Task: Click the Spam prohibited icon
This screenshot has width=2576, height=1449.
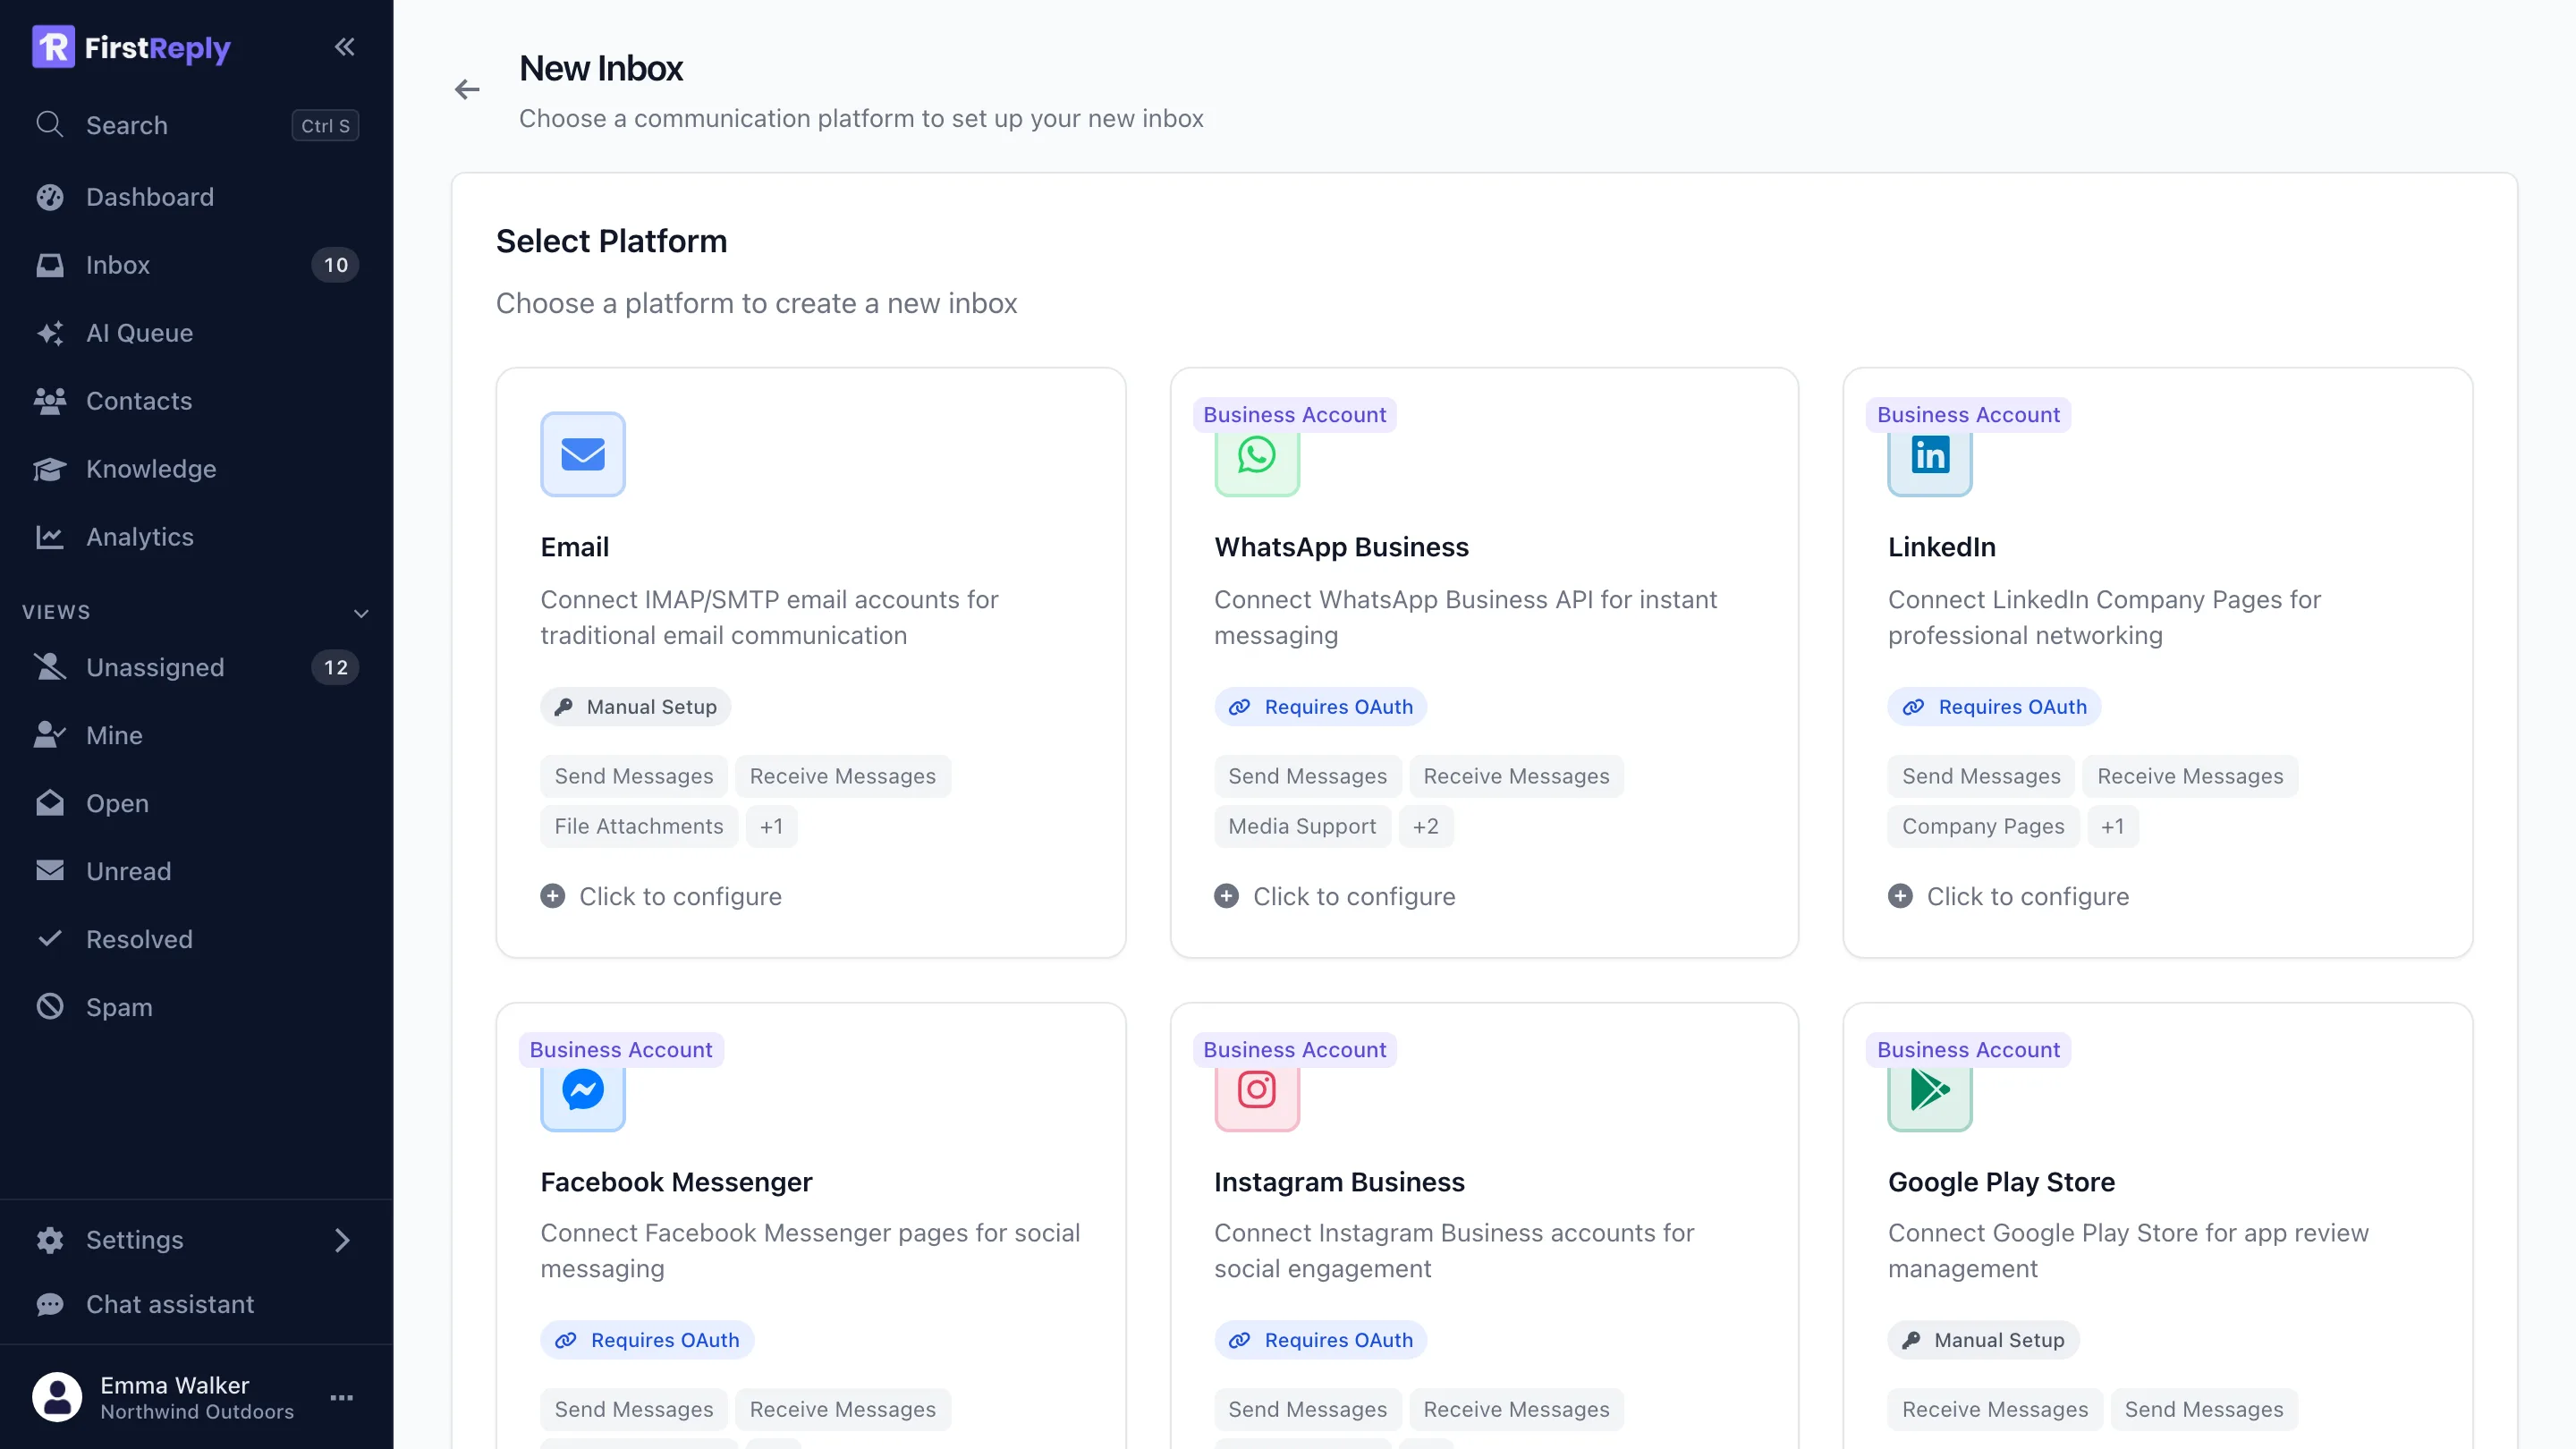Action: click(x=50, y=1006)
